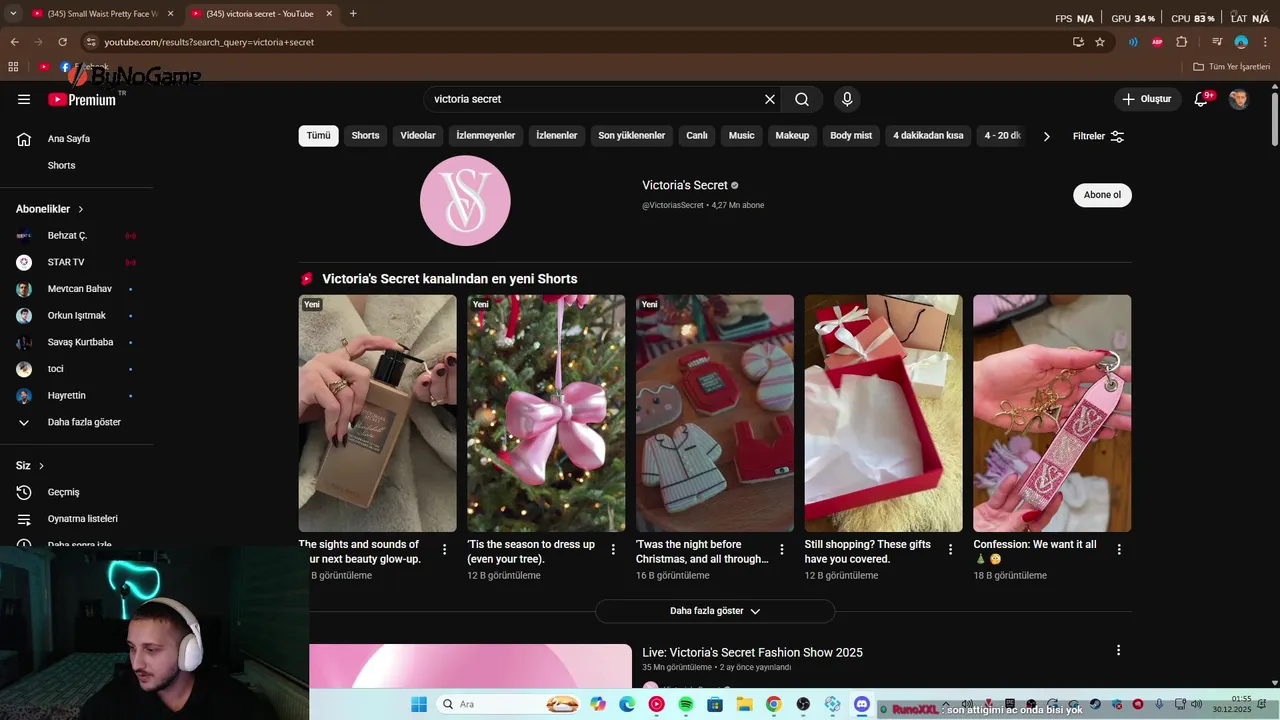
Task: Show next filter chips with the right arrow
Action: tap(1046, 136)
